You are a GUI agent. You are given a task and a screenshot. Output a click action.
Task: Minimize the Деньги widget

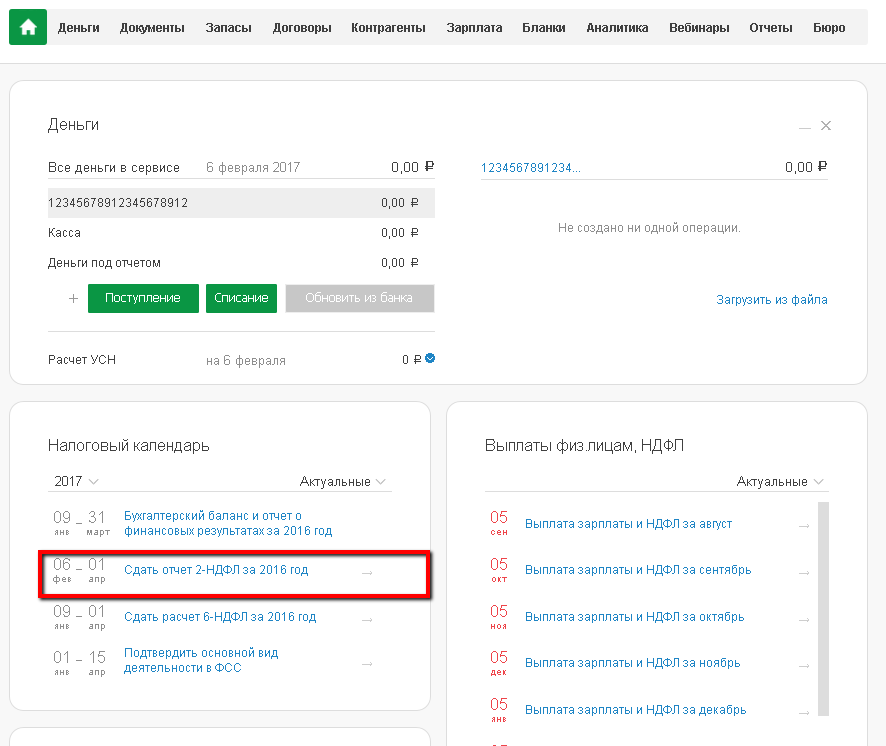805,128
